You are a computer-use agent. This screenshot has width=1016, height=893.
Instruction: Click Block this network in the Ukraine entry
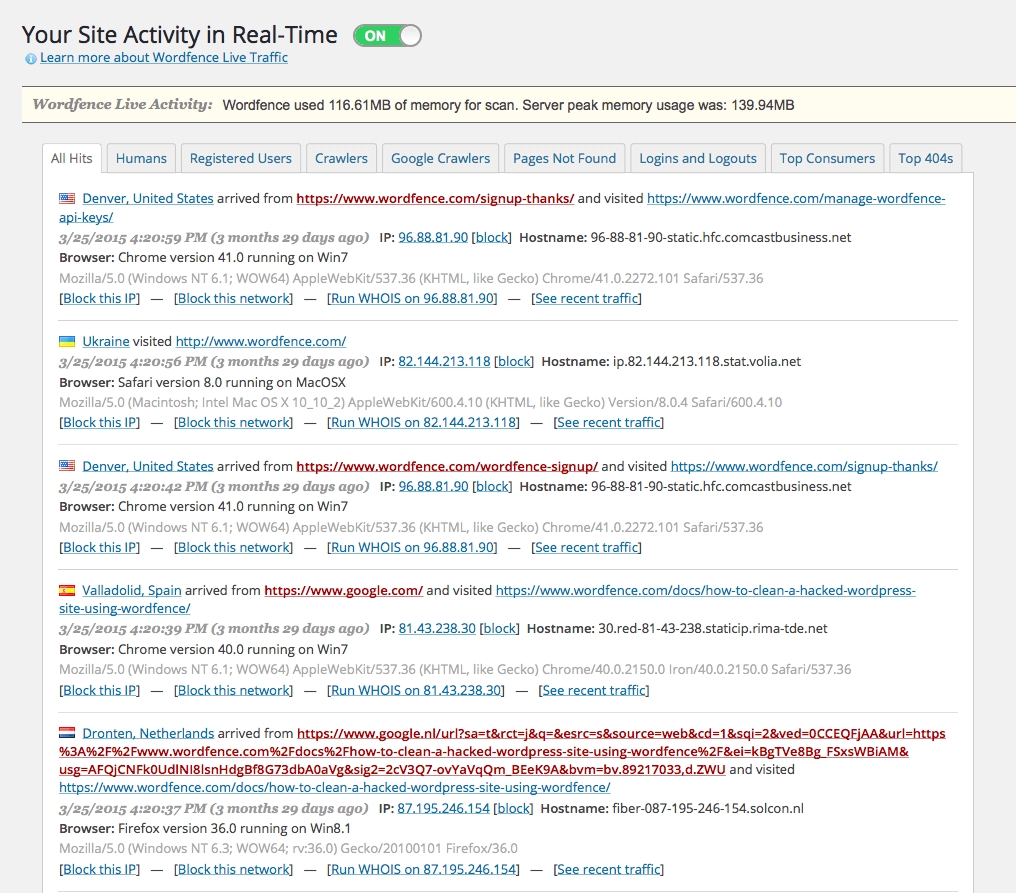pos(234,423)
